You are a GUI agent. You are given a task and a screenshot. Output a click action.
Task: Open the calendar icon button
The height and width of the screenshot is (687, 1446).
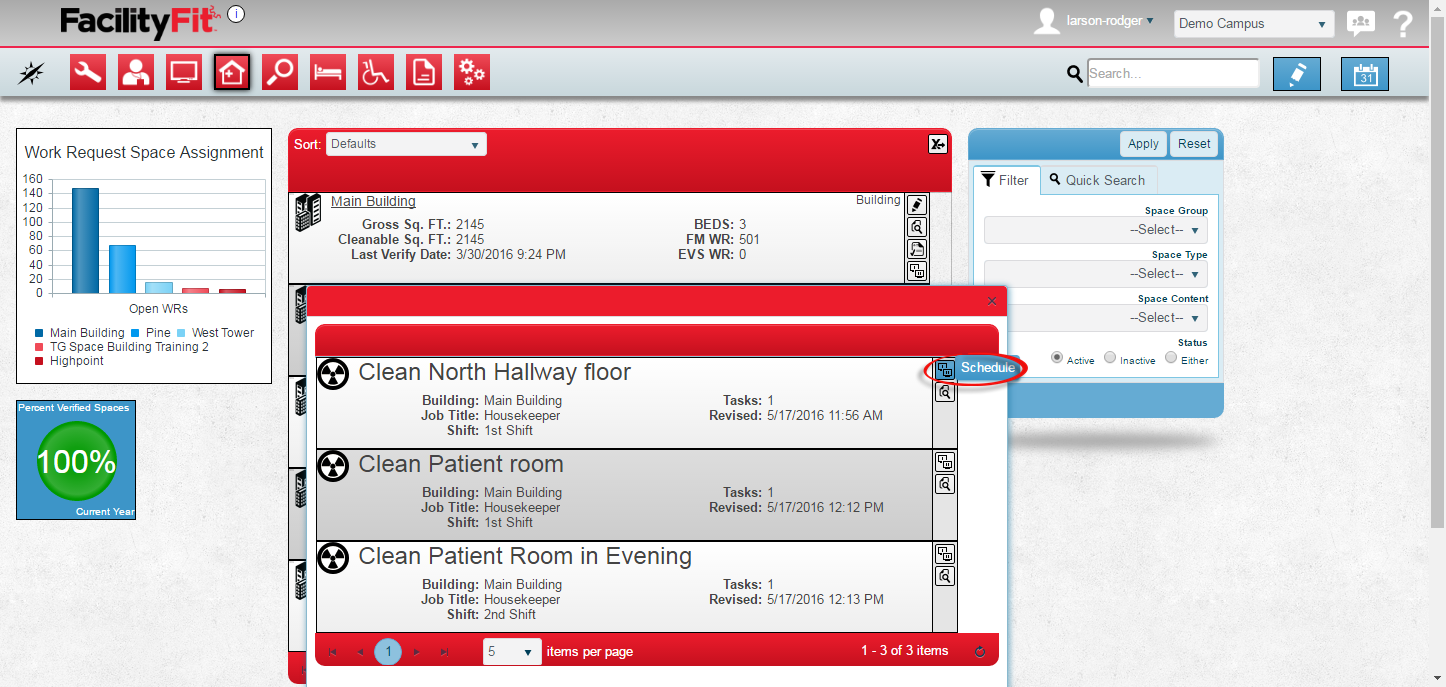(1364, 74)
